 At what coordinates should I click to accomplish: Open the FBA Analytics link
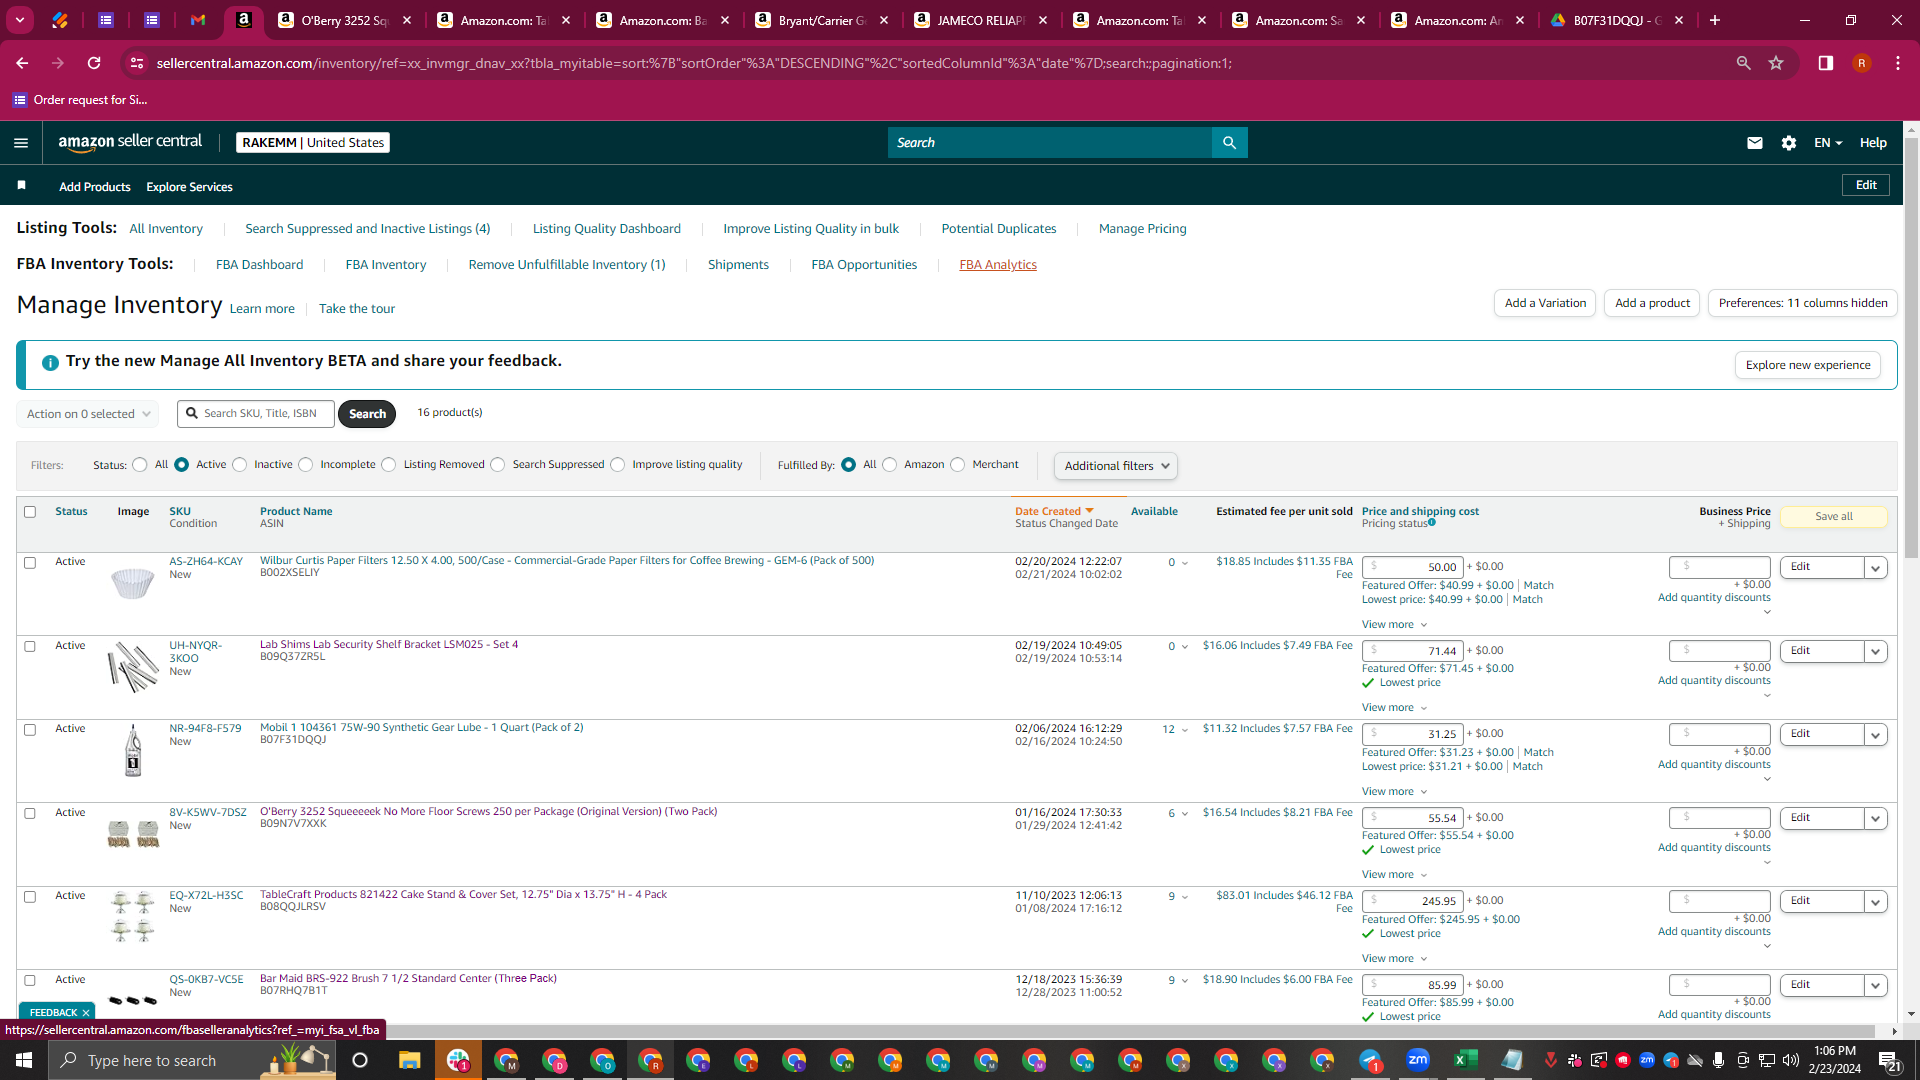(998, 265)
